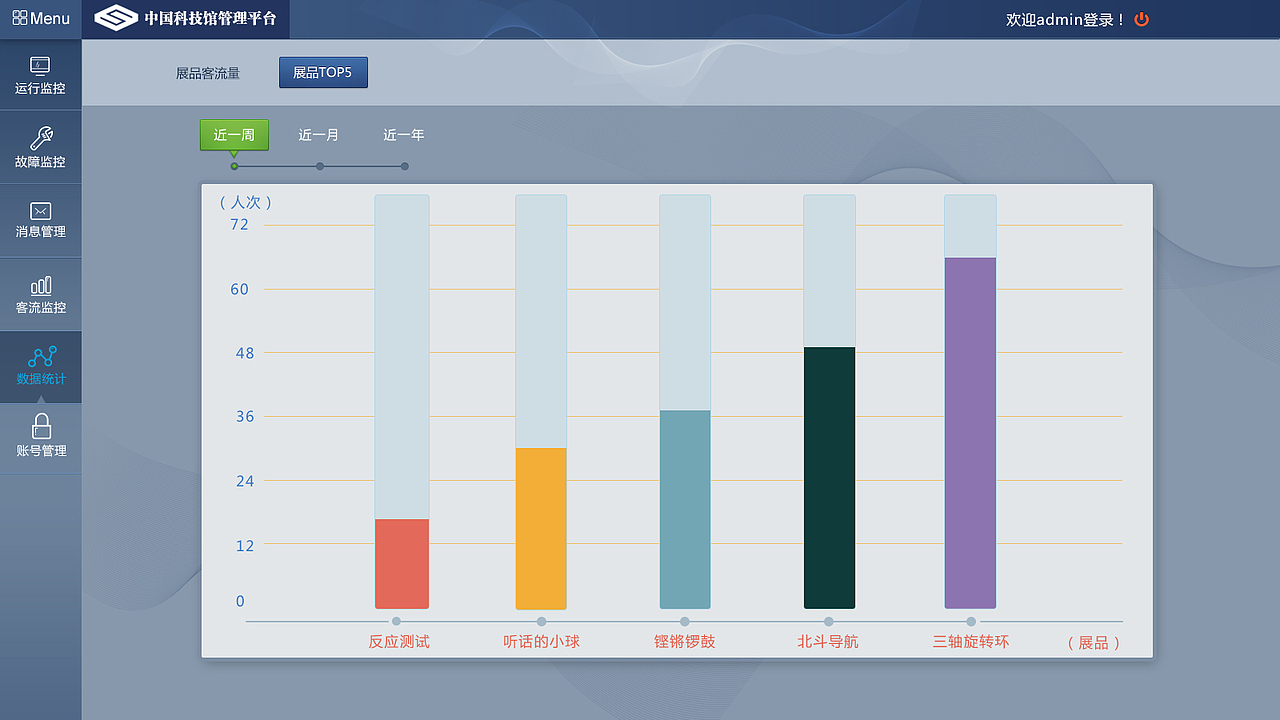Click the 48 y-axis value
The width and height of the screenshot is (1280, 720).
(245, 353)
